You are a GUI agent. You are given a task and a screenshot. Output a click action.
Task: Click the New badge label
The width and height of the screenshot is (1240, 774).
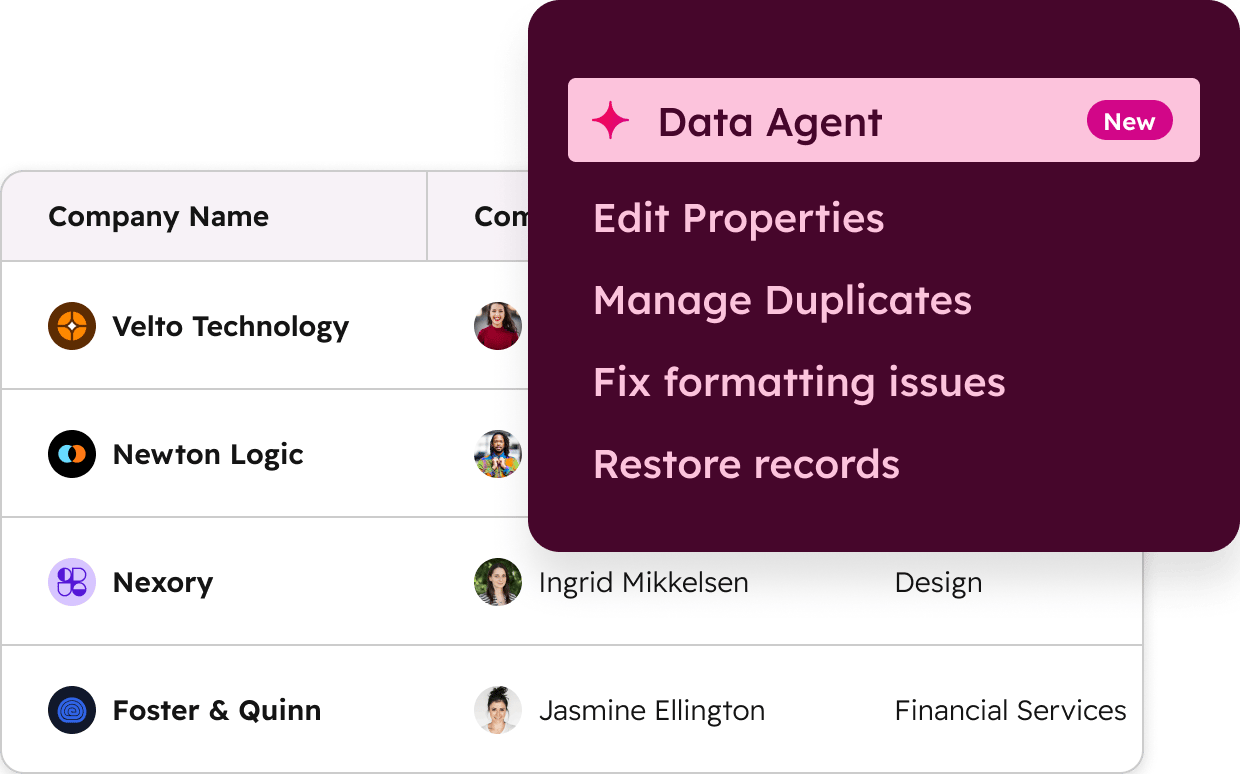pos(1129,120)
